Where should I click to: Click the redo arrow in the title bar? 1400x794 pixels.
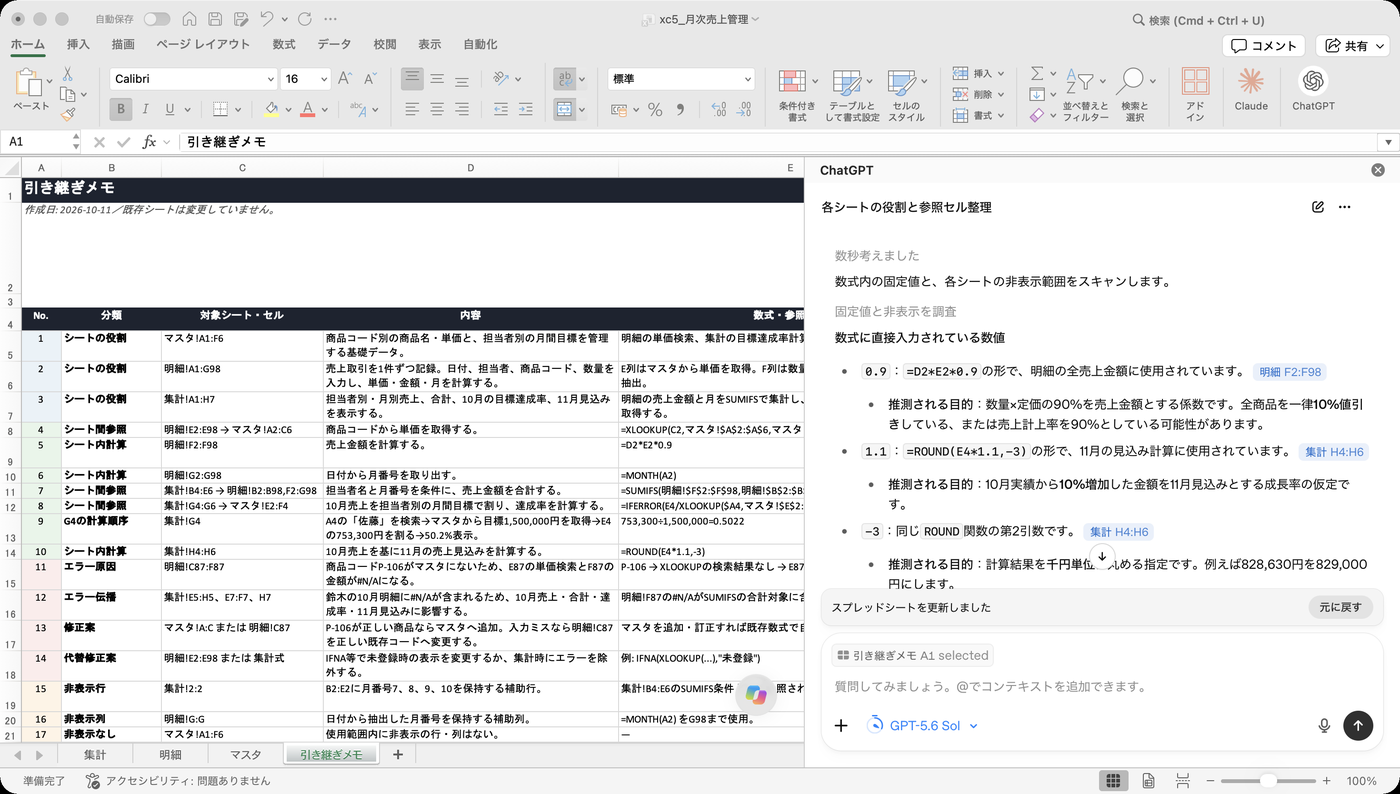coord(304,19)
